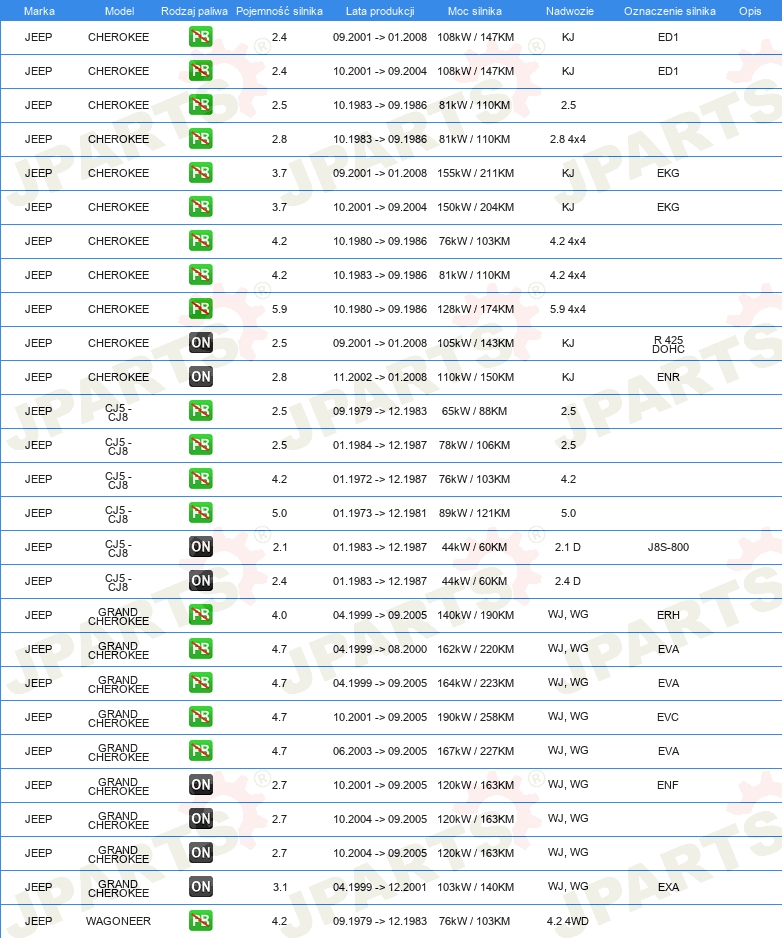Click the diesel ON icon in the J8S-800 row
Screen dimensions: 782x938
point(200,547)
